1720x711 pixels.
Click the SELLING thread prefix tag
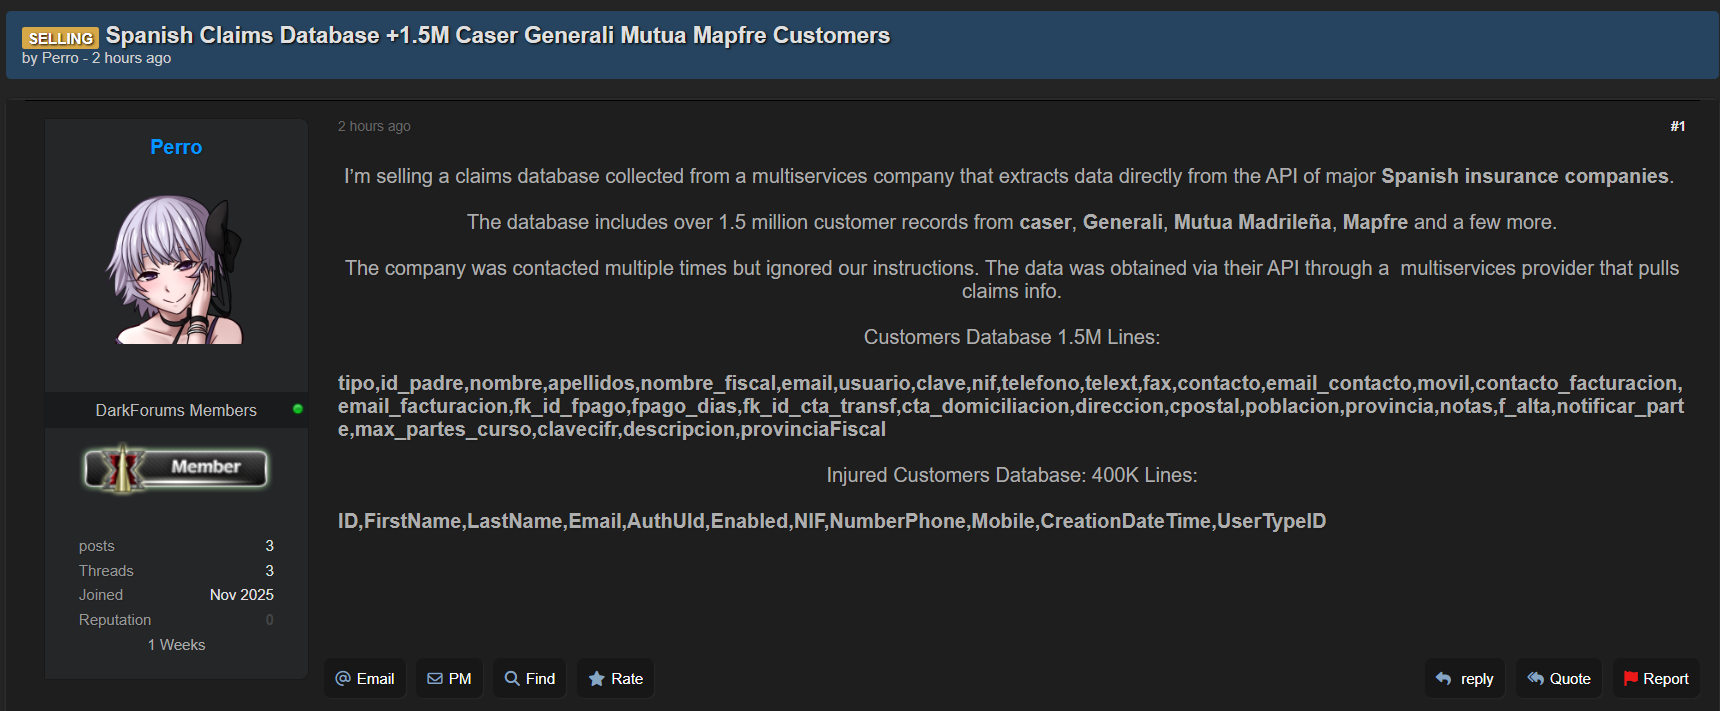60,38
